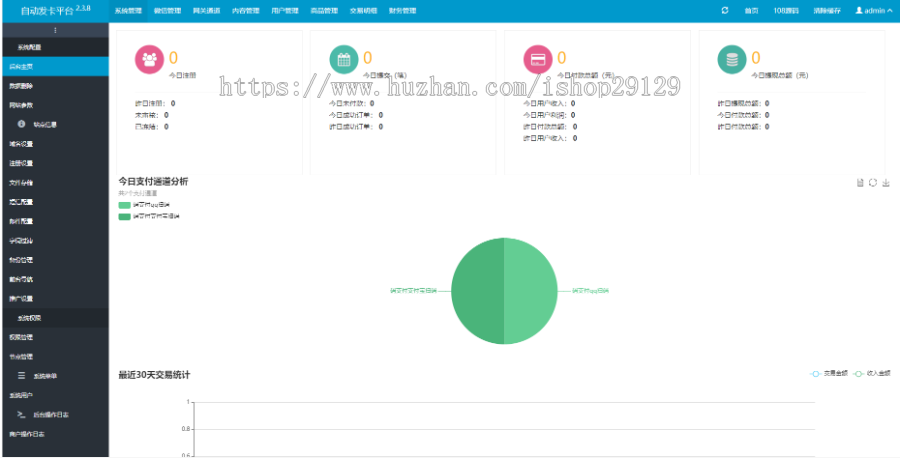Open the 内容管理 top menu
The height and width of the screenshot is (458, 900).
point(246,10)
